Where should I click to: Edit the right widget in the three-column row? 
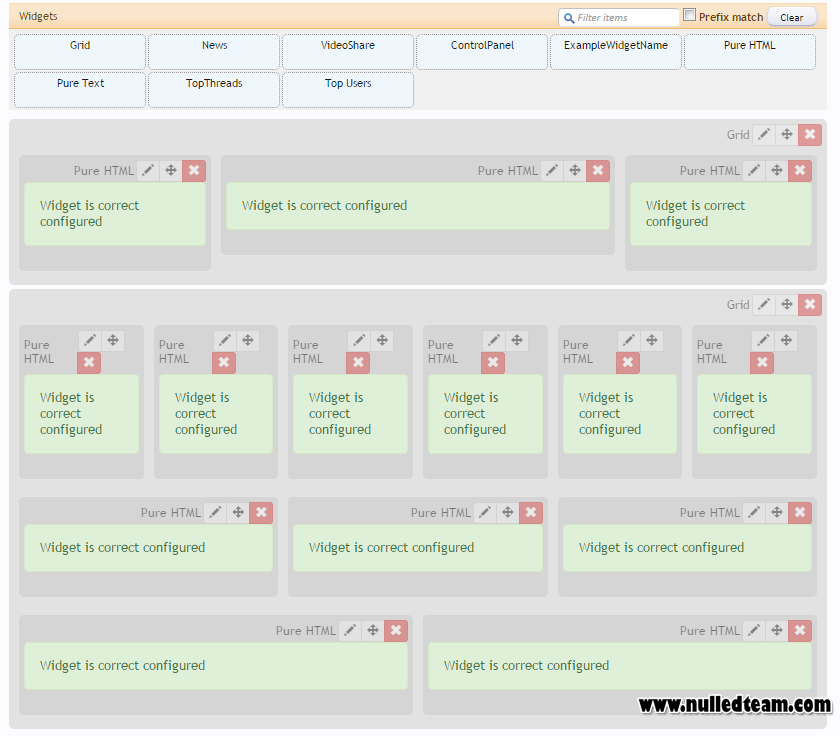[x=754, y=513]
